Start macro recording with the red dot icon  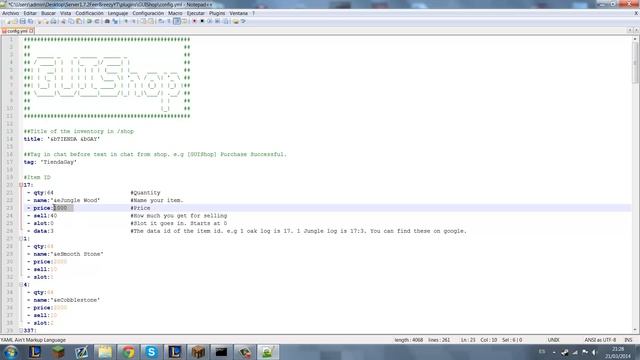tap(194, 21)
